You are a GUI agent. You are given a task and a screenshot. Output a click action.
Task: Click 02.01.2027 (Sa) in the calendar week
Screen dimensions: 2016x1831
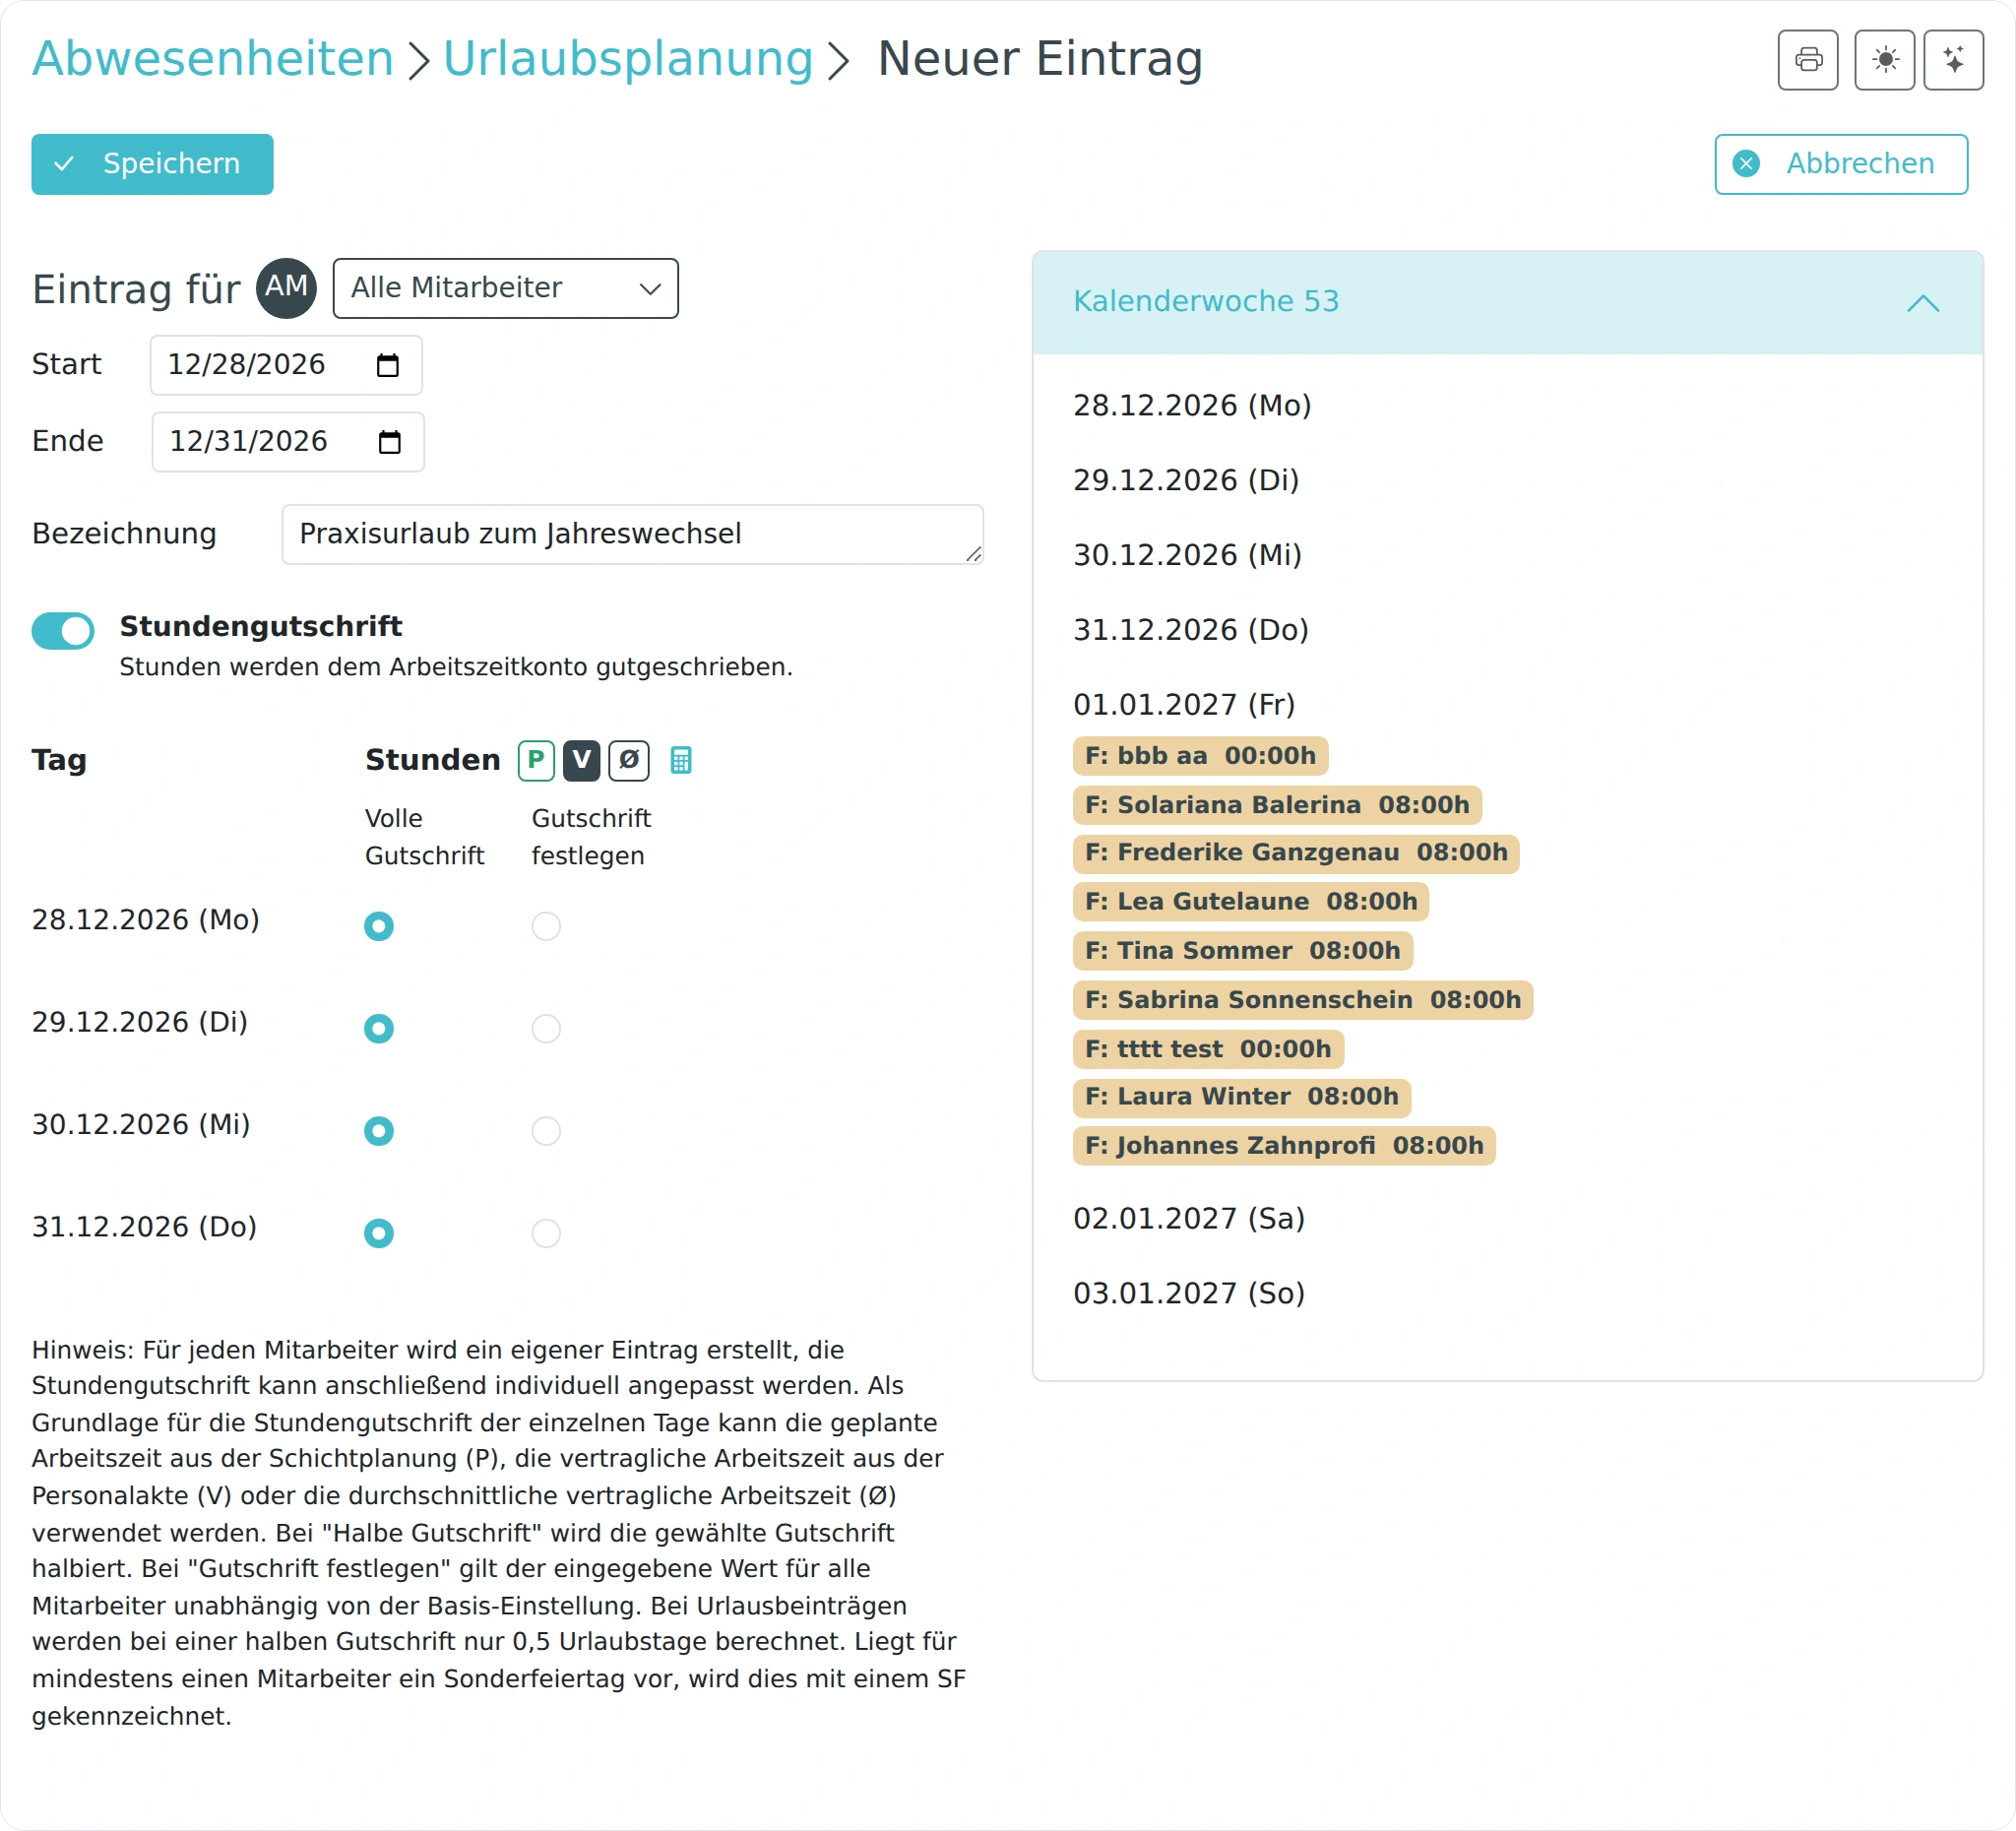[x=1189, y=1219]
